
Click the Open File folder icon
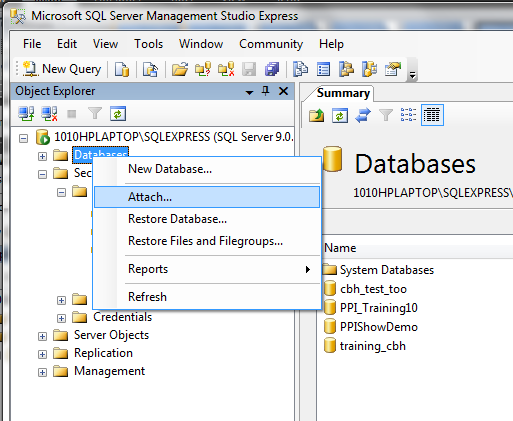(x=180, y=69)
